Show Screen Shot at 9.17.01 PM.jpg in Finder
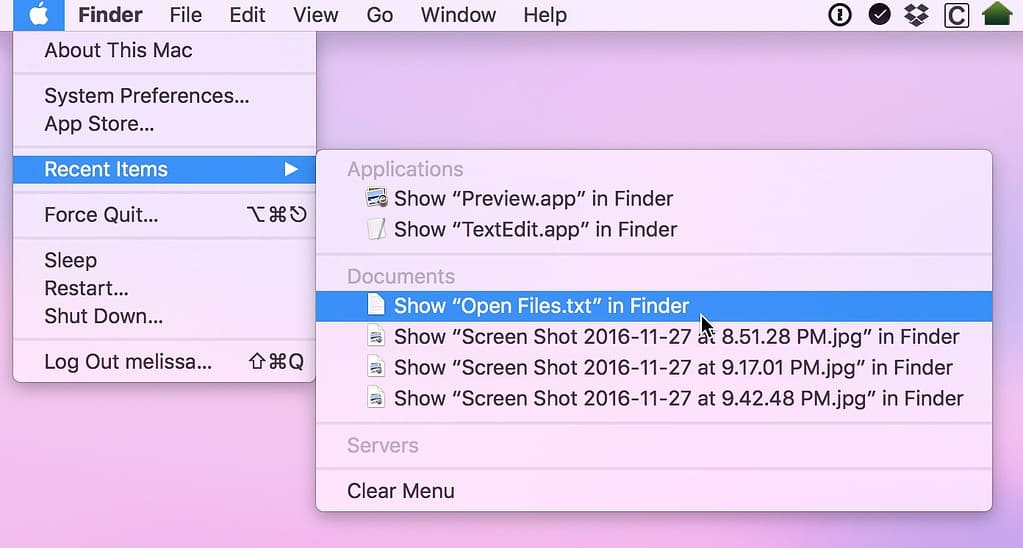 tap(673, 367)
